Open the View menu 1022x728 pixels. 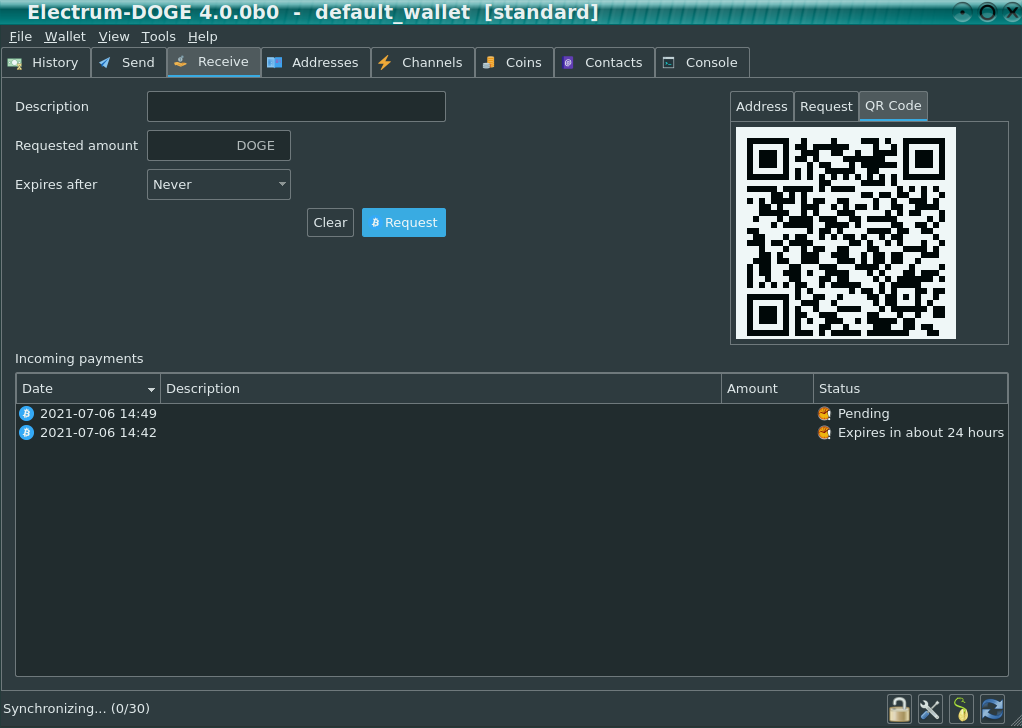click(114, 36)
